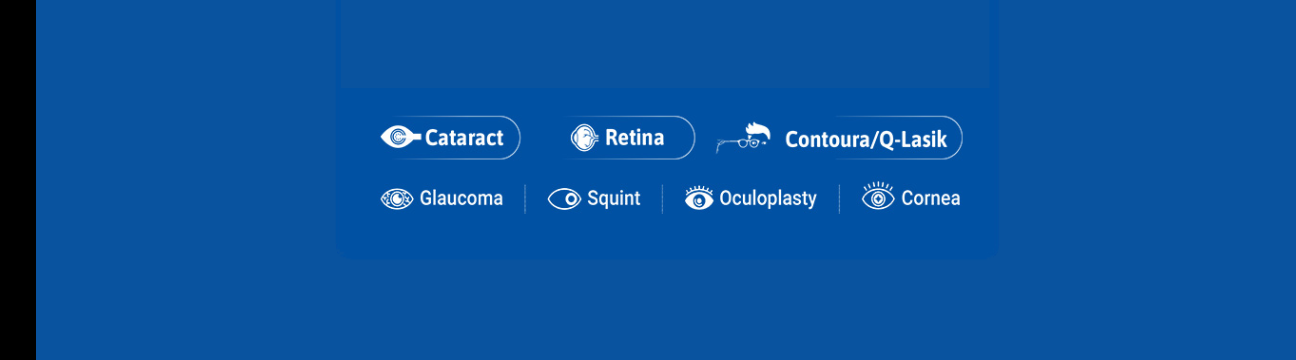The width and height of the screenshot is (1296, 360).
Task: Click the Oculoplasty eyelash eye icon
Action: 699,198
